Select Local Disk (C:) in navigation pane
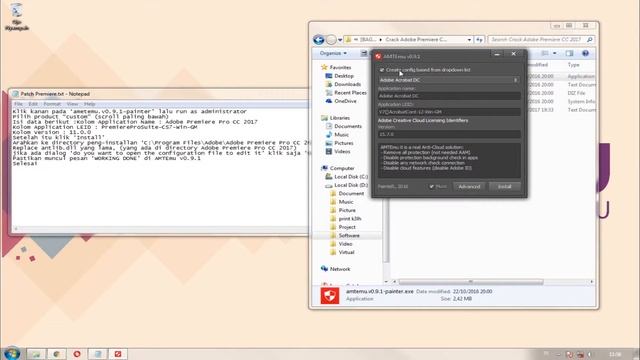The height and width of the screenshot is (360, 640). coord(351,177)
